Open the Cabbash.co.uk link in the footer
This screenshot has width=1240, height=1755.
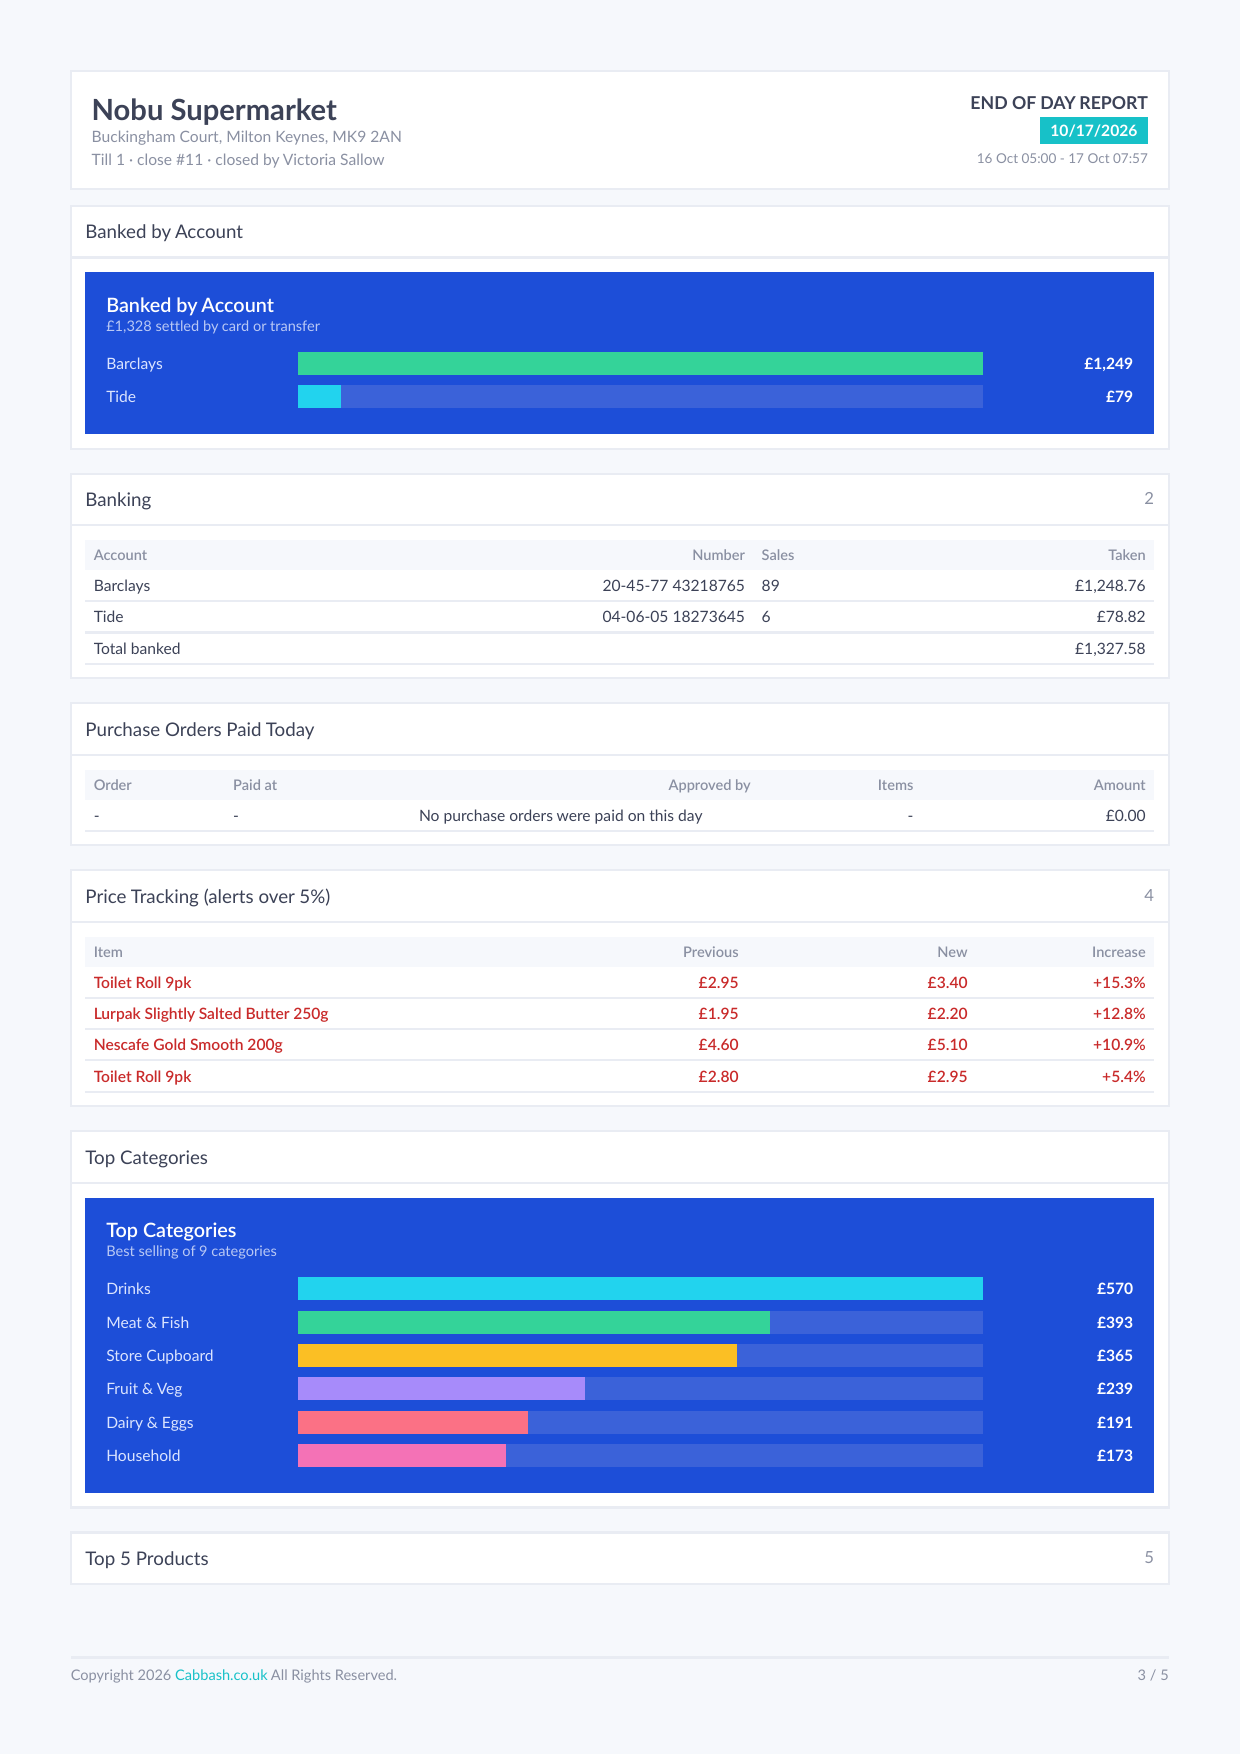click(221, 1675)
